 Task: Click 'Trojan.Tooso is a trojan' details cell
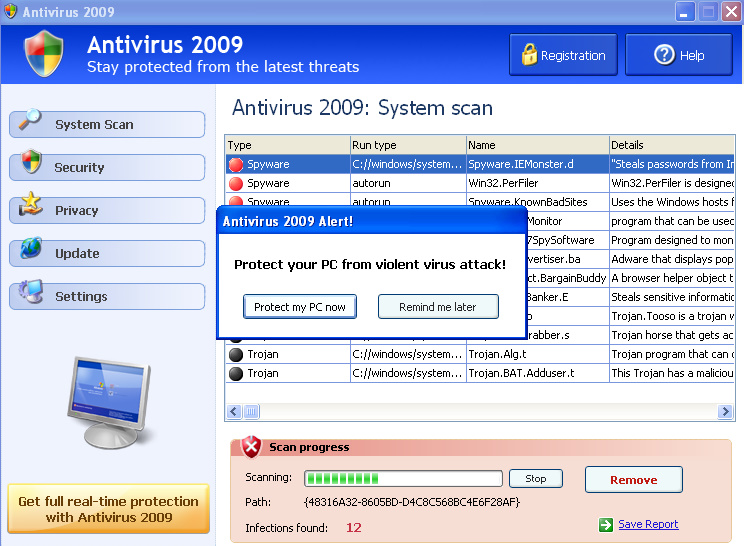(x=672, y=316)
